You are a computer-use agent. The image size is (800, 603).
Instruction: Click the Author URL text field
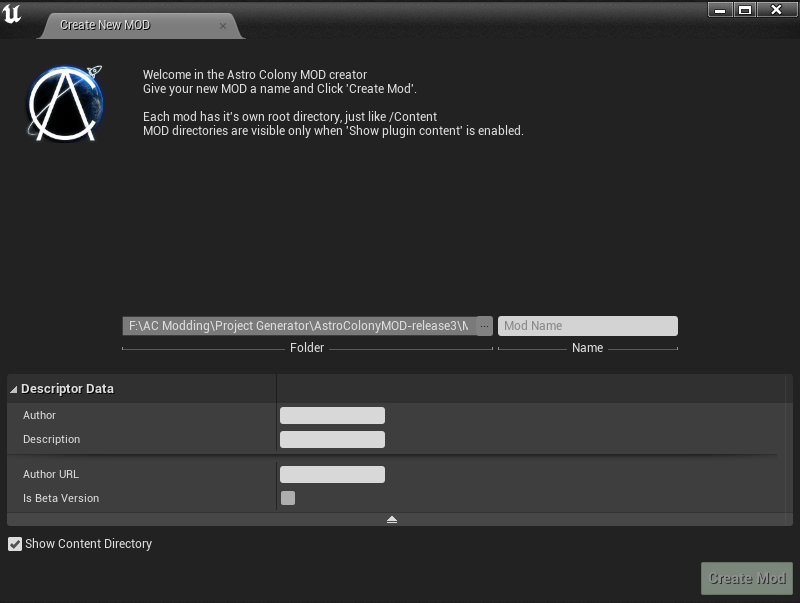click(332, 474)
